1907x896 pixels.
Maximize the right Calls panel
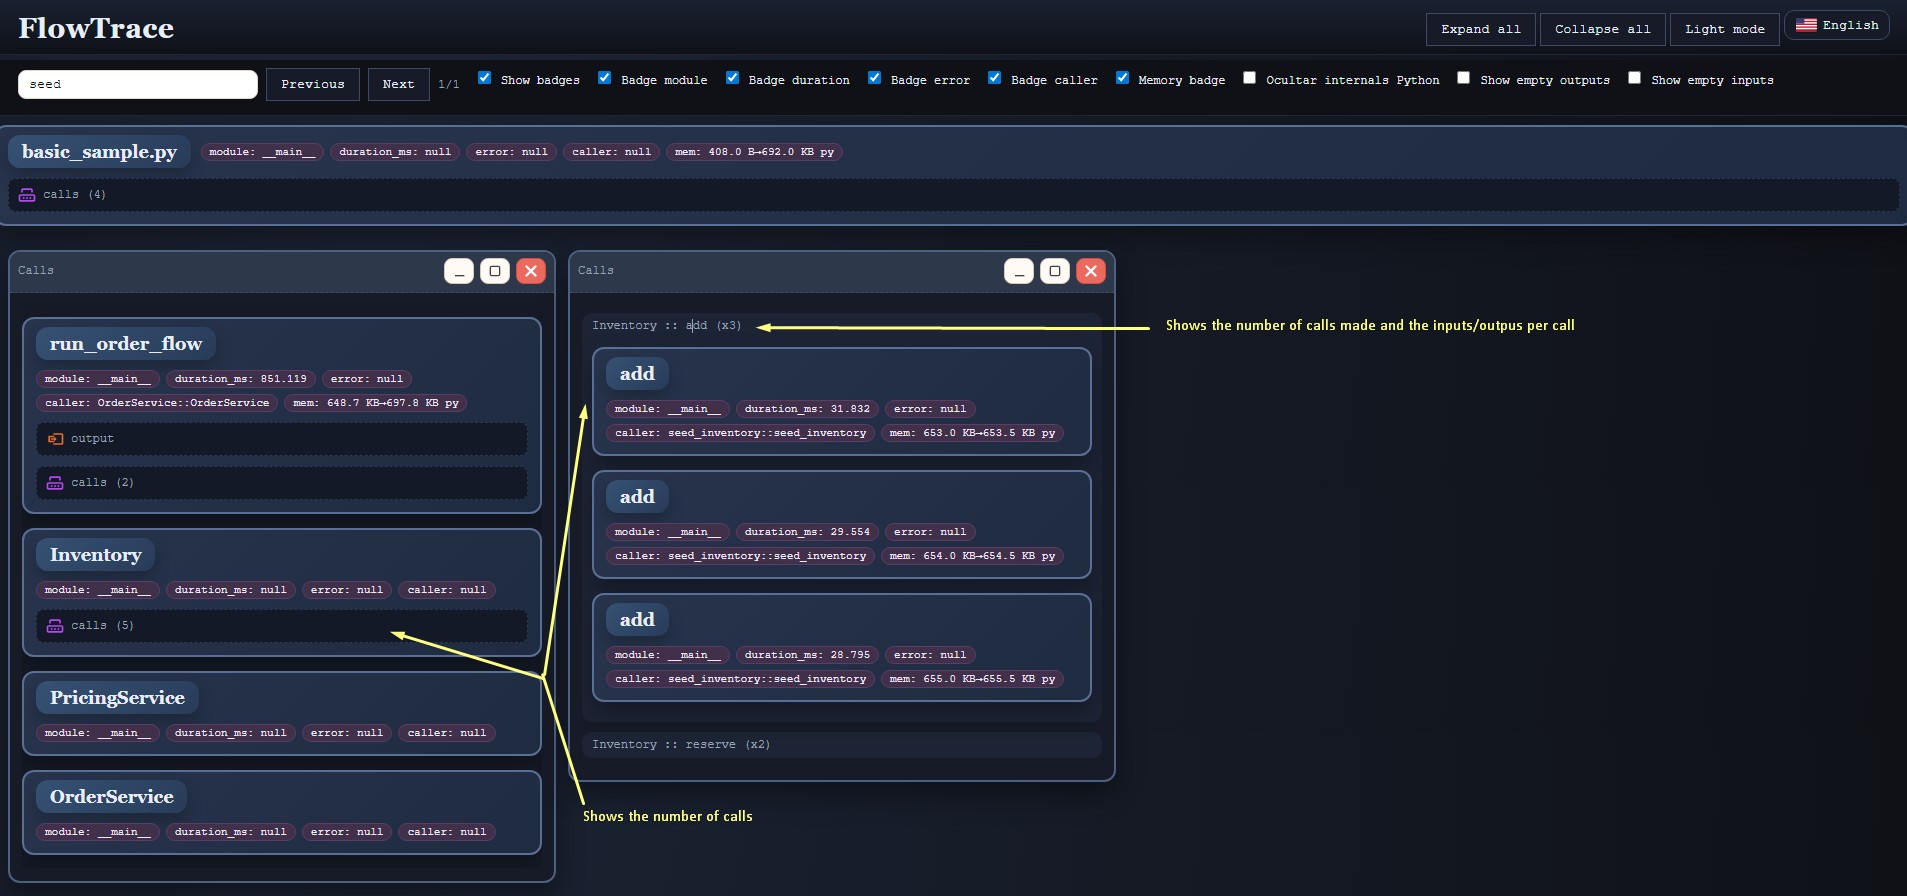coord(1055,271)
